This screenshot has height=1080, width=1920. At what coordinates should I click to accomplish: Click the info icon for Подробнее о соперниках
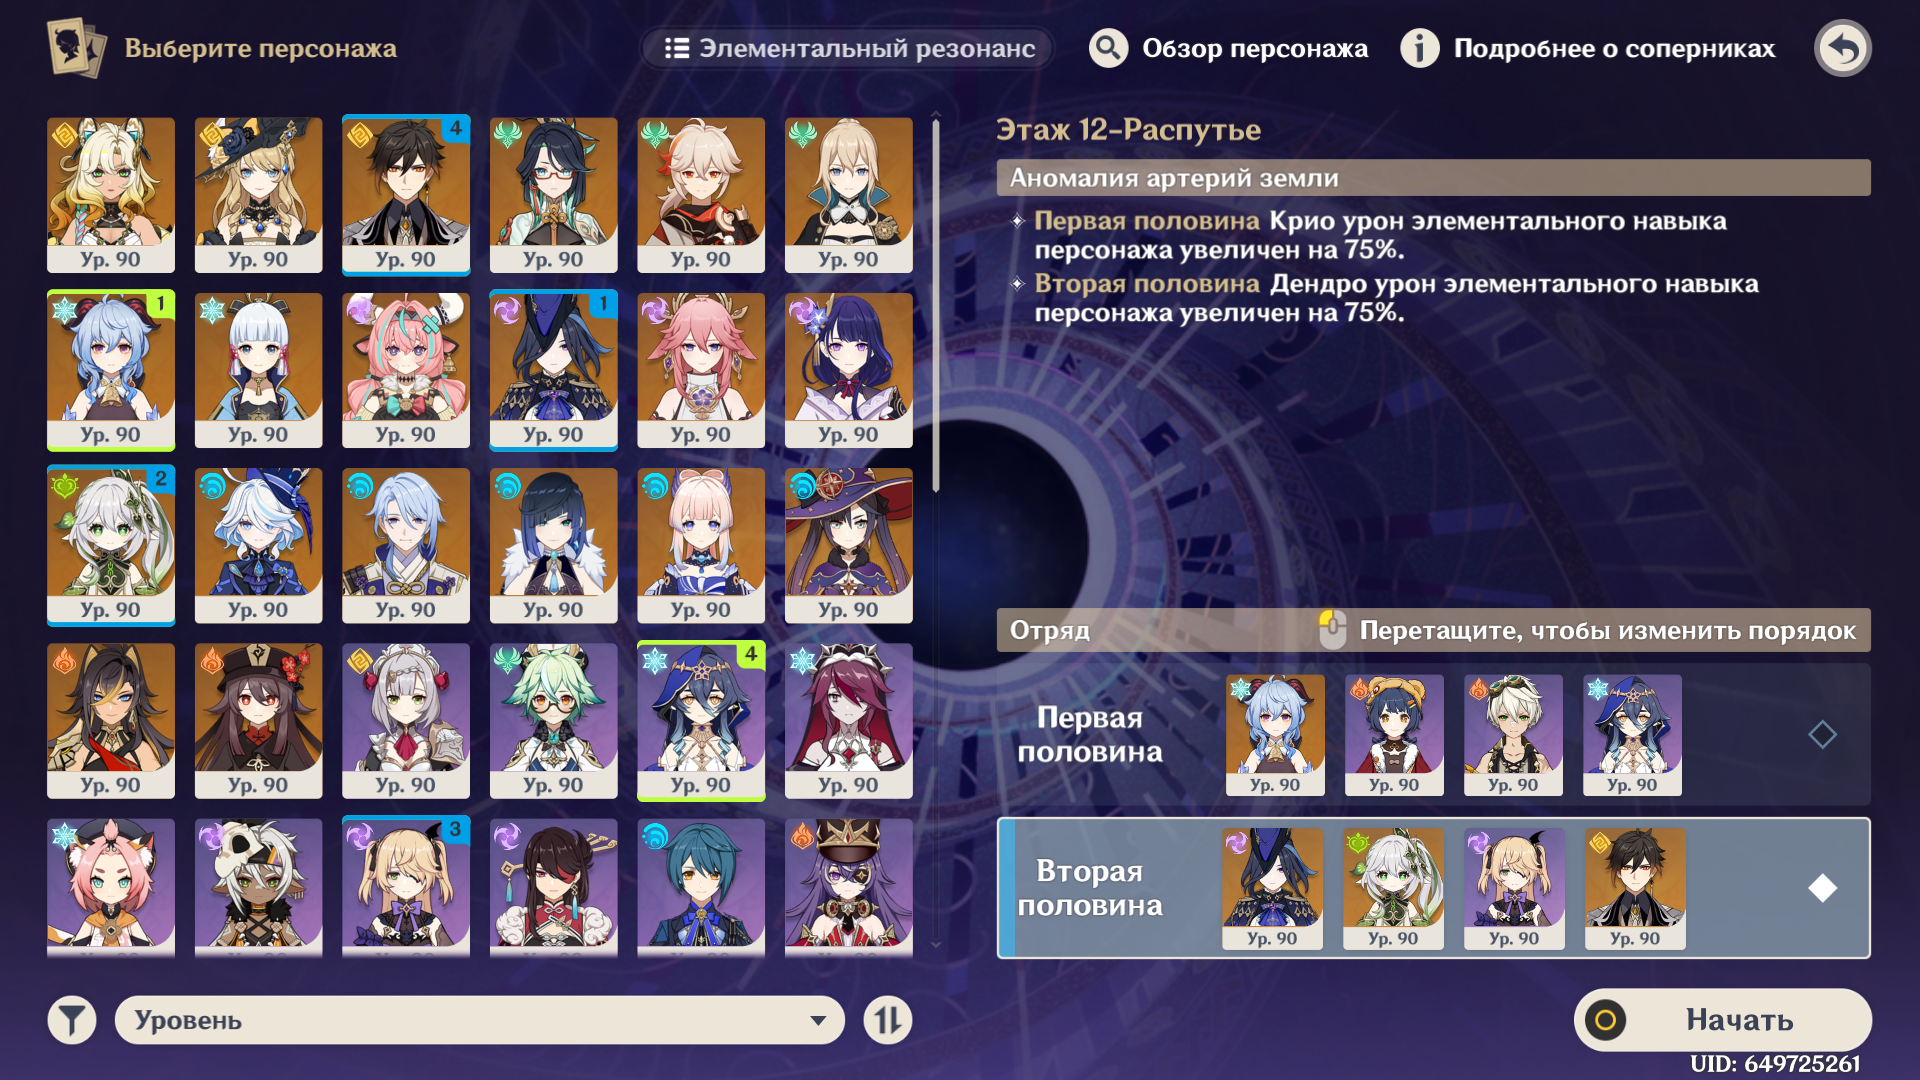1419,48
